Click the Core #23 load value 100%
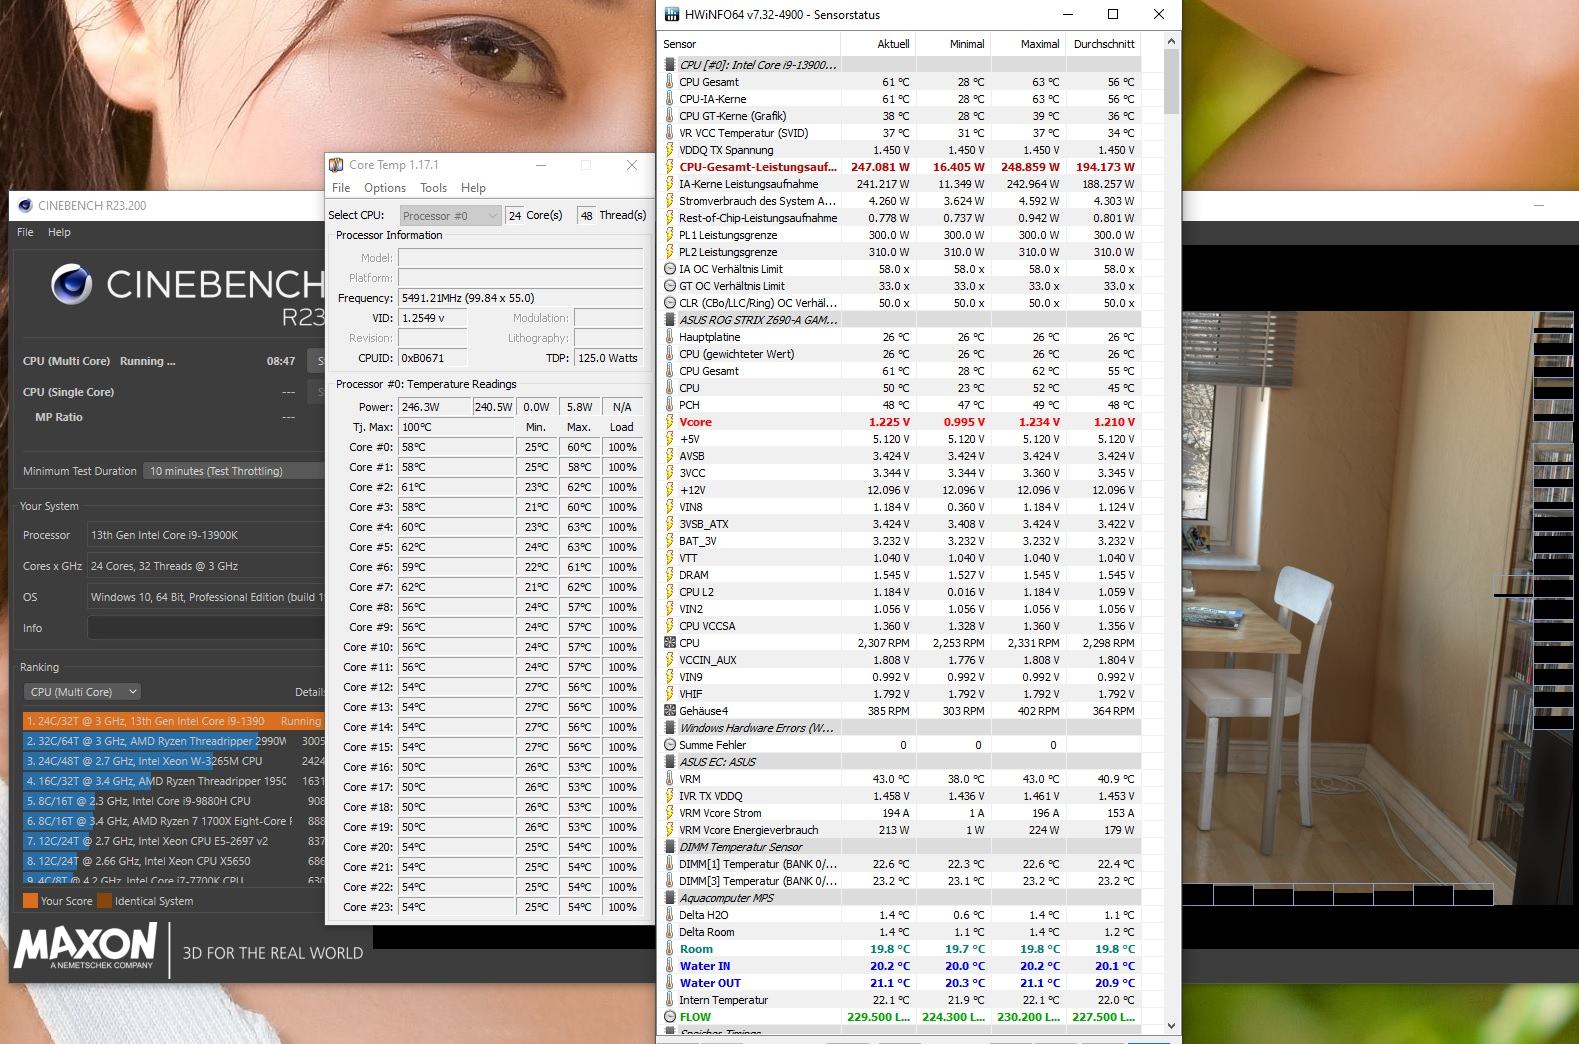Image resolution: width=1579 pixels, height=1044 pixels. [x=622, y=907]
